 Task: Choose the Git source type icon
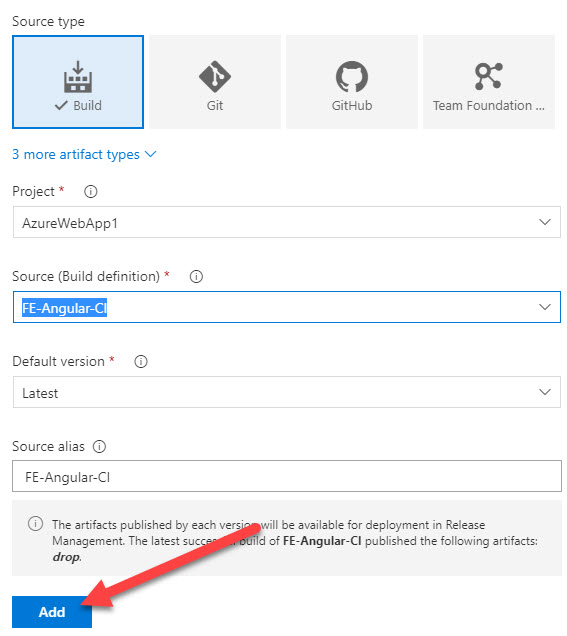coord(215,76)
